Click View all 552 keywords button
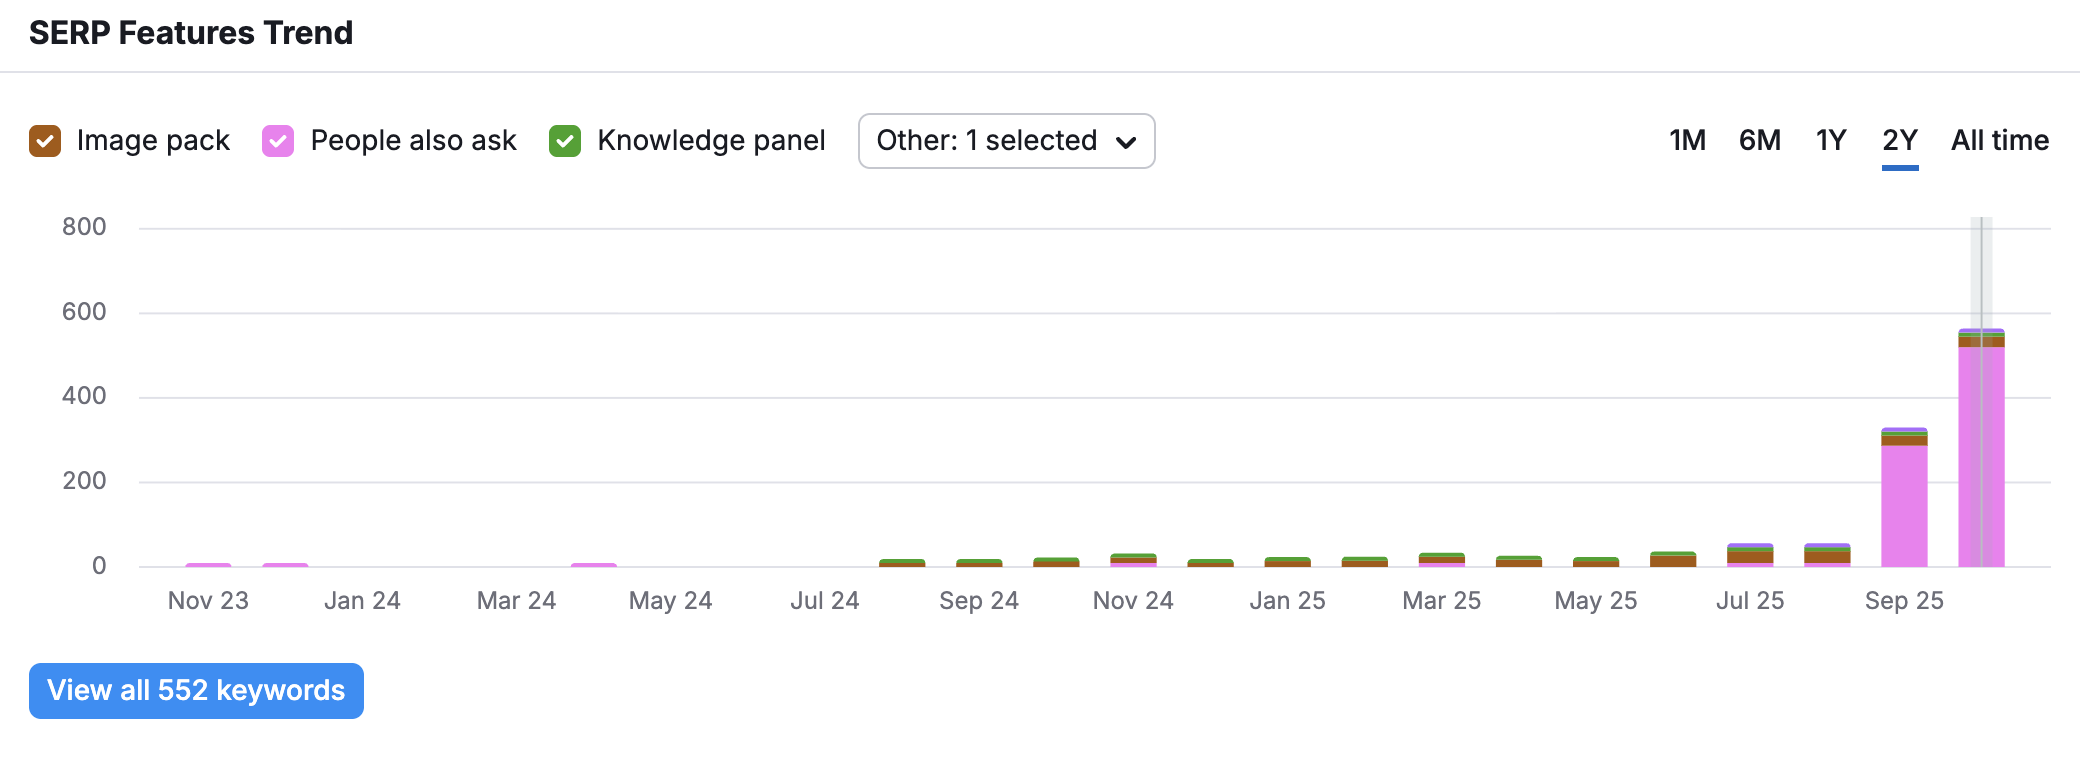Image resolution: width=2080 pixels, height=758 pixels. pos(196,691)
